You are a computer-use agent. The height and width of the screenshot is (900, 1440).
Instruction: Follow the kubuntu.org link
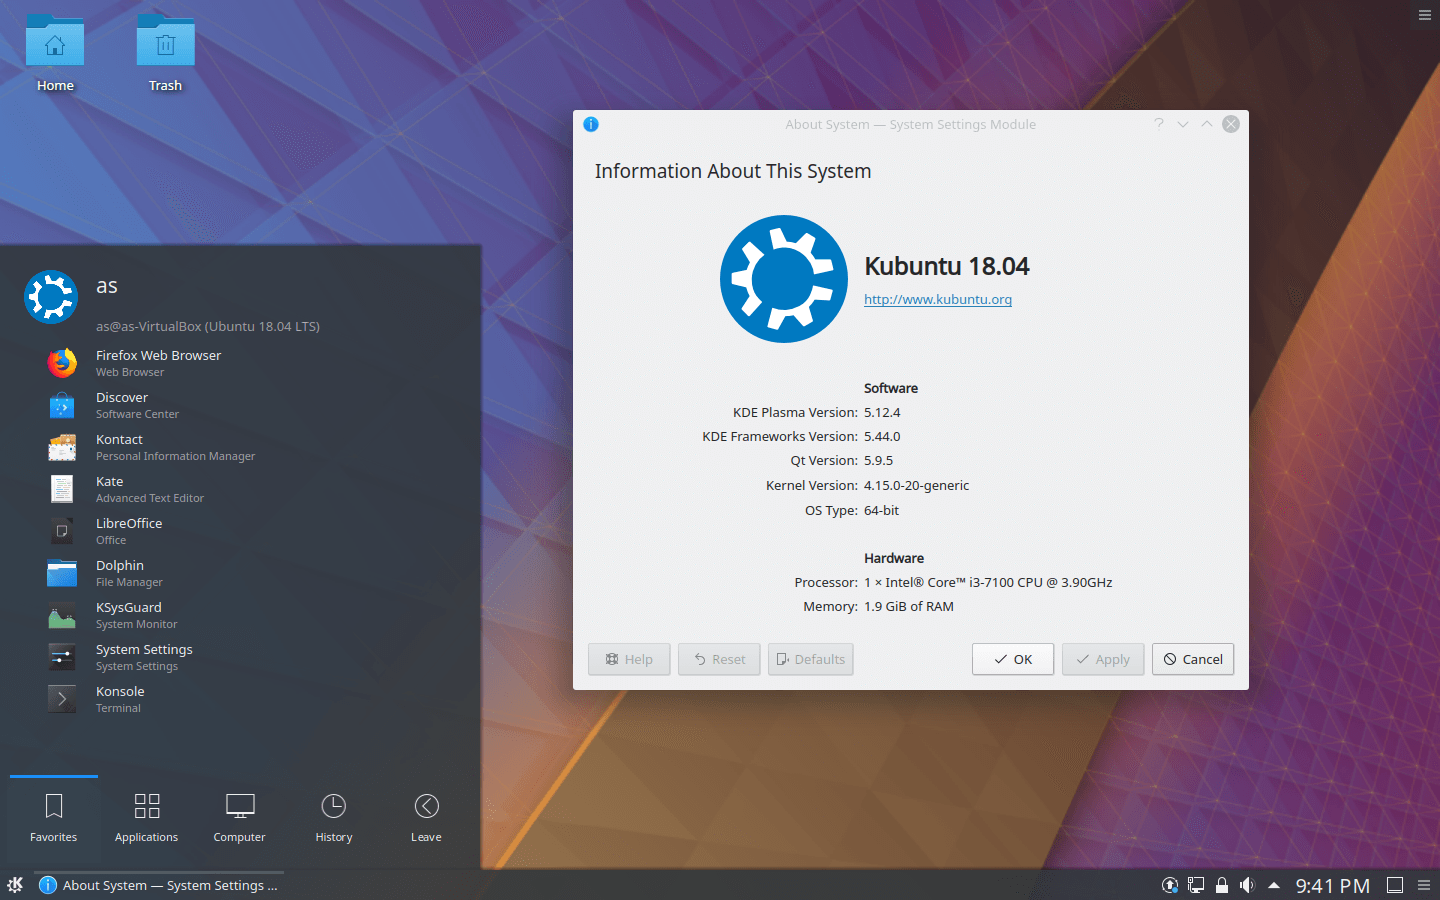(x=937, y=299)
